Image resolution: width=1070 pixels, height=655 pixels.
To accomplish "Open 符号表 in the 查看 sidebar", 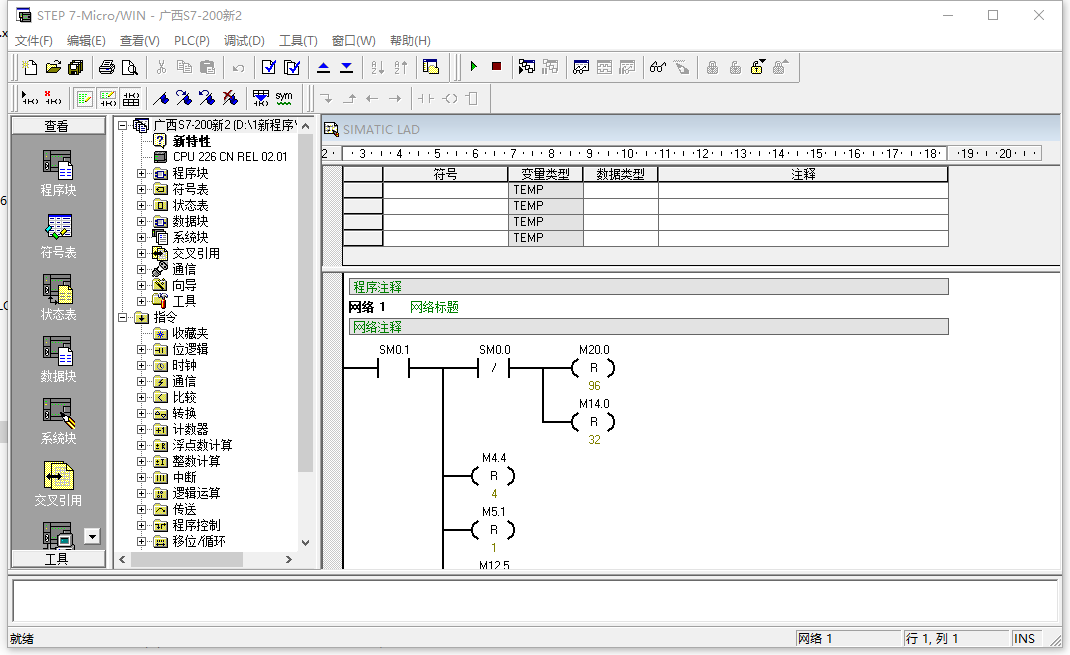I will tap(58, 236).
